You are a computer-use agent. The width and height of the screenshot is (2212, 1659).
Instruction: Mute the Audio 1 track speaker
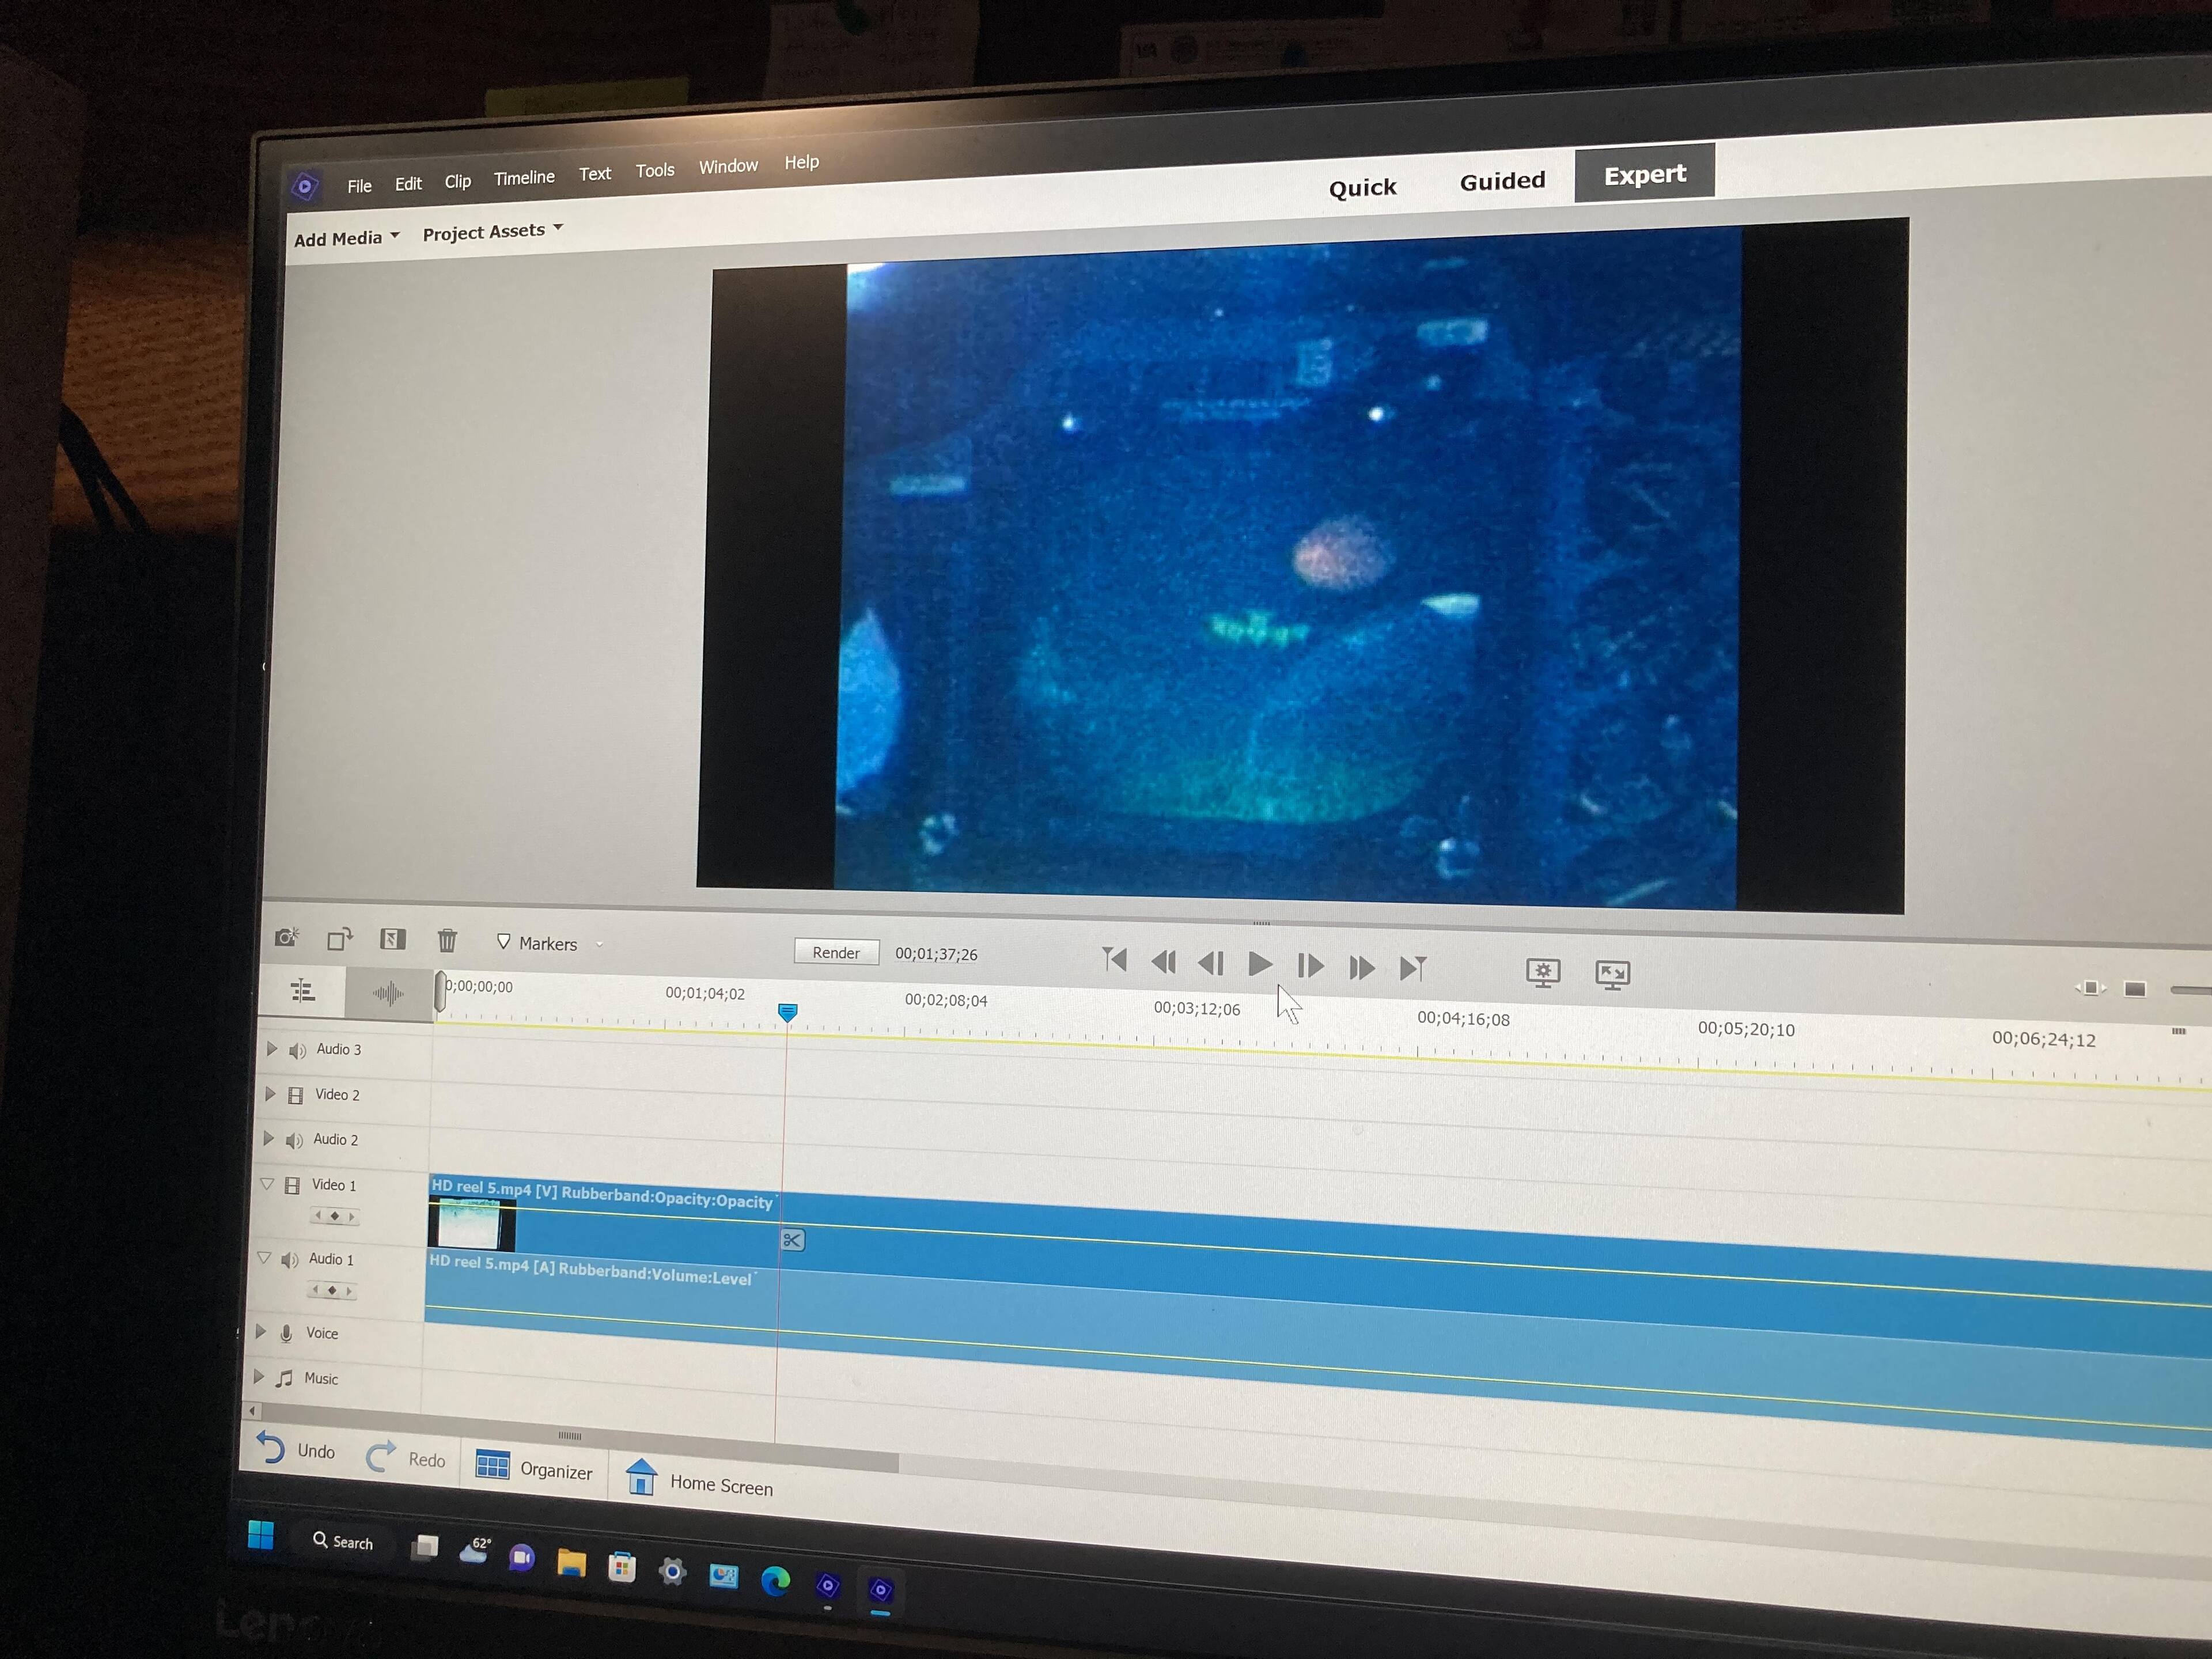pos(290,1260)
